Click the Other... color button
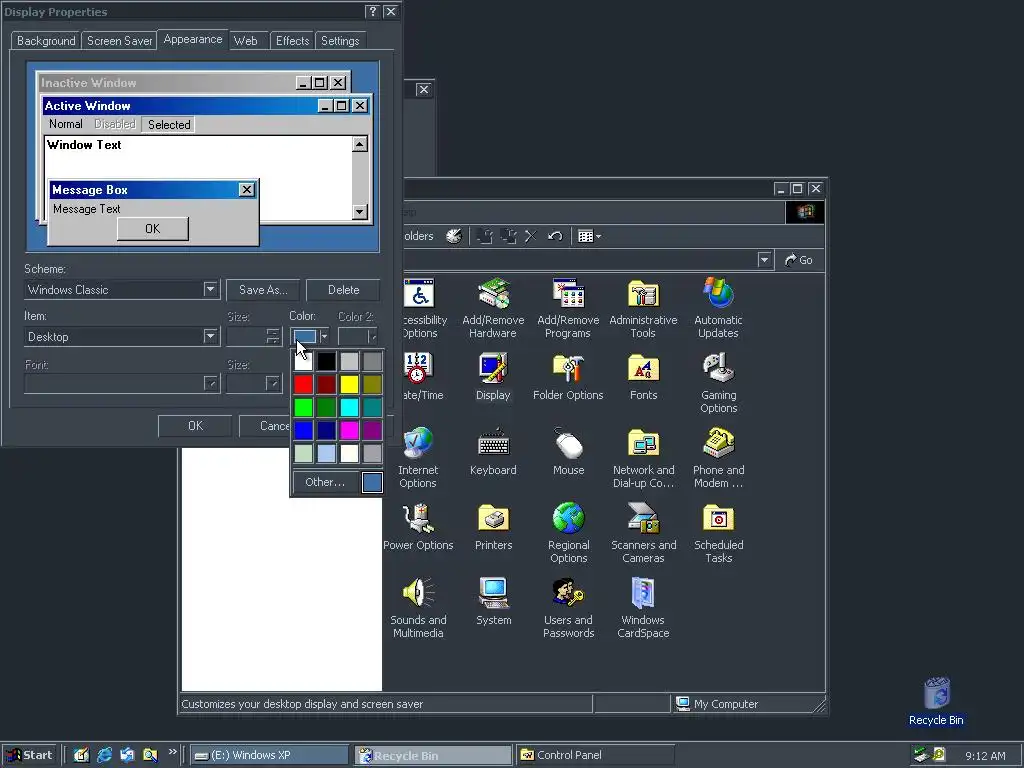The height and width of the screenshot is (768, 1024). tap(325, 482)
